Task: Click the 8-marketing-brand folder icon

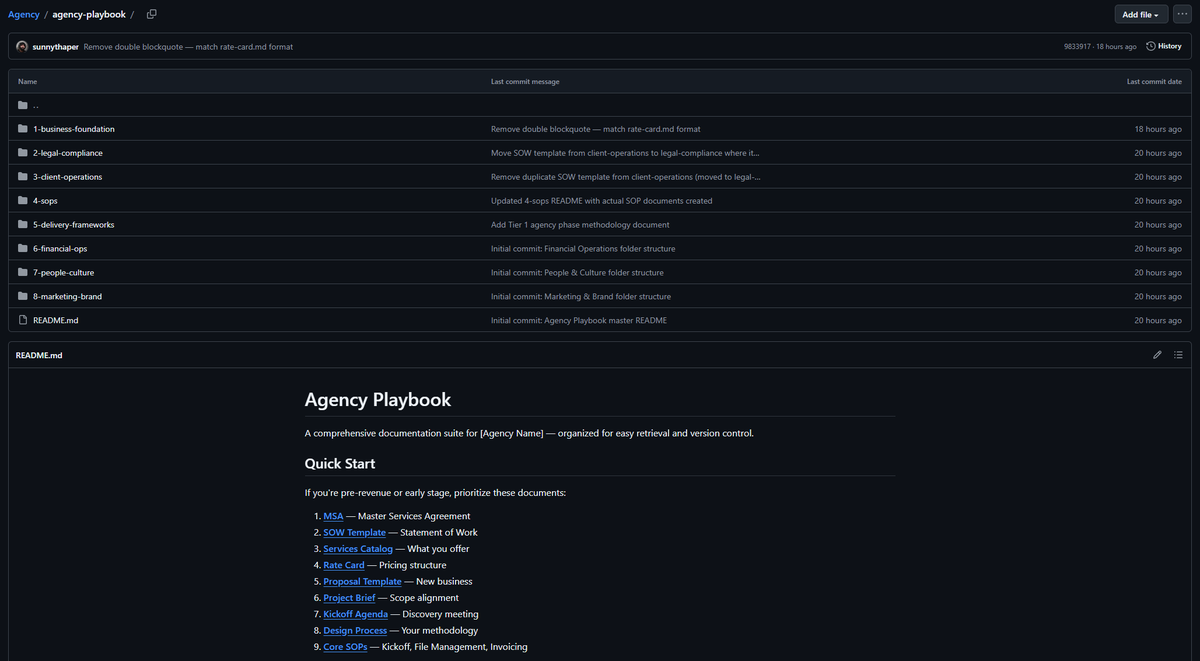Action: (x=23, y=297)
